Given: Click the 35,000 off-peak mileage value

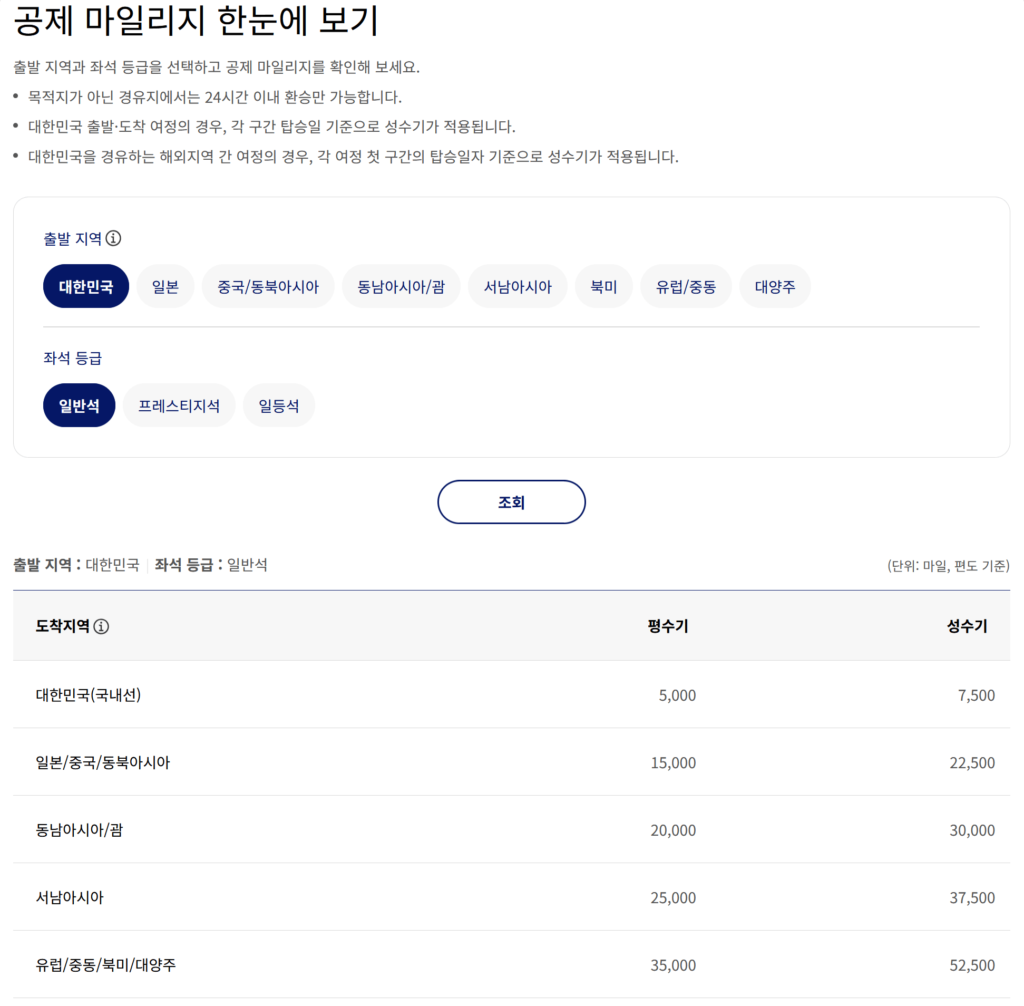Looking at the screenshot, I should 673,965.
